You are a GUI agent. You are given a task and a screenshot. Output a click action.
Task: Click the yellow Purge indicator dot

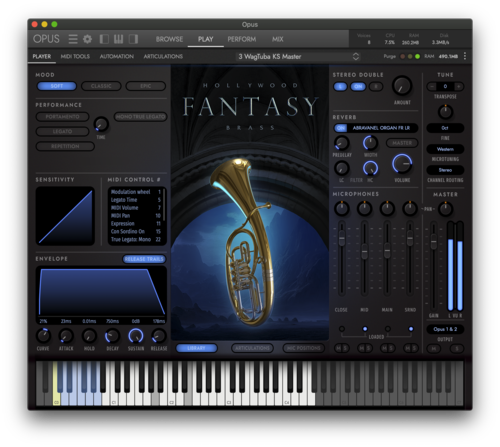tap(410, 56)
